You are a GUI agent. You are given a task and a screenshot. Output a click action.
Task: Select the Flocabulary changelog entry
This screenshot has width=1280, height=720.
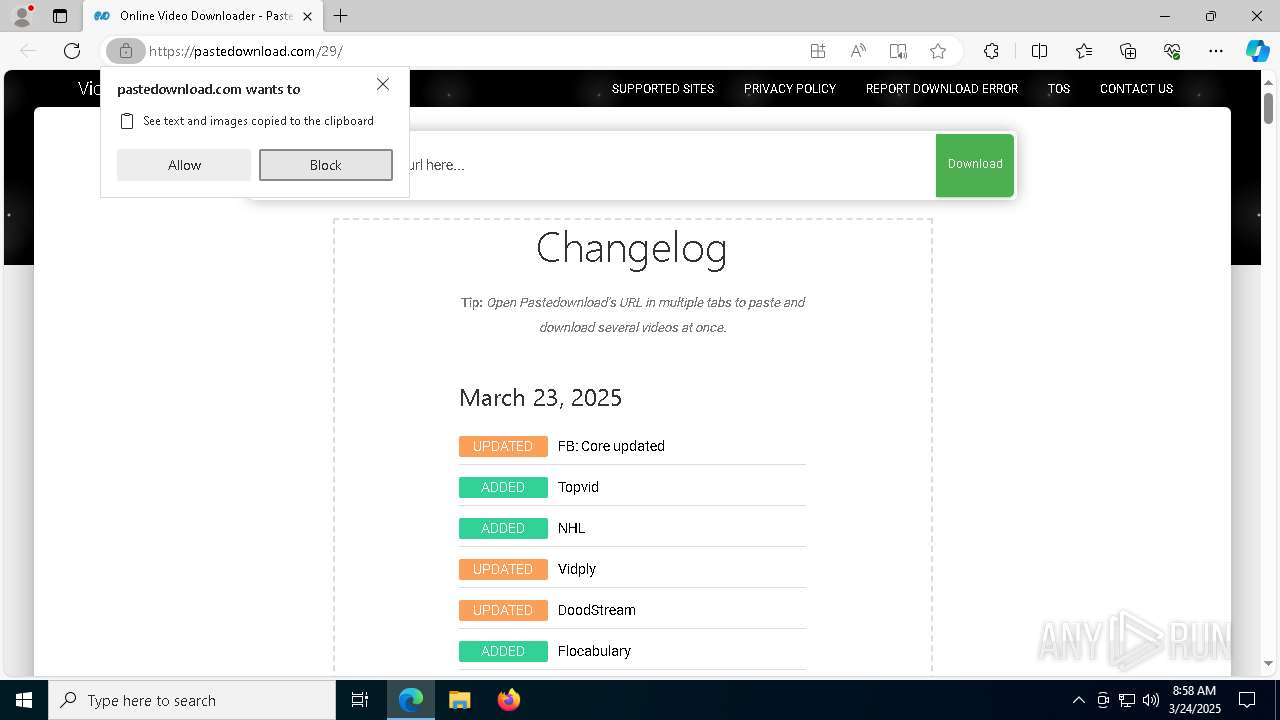[594, 651]
